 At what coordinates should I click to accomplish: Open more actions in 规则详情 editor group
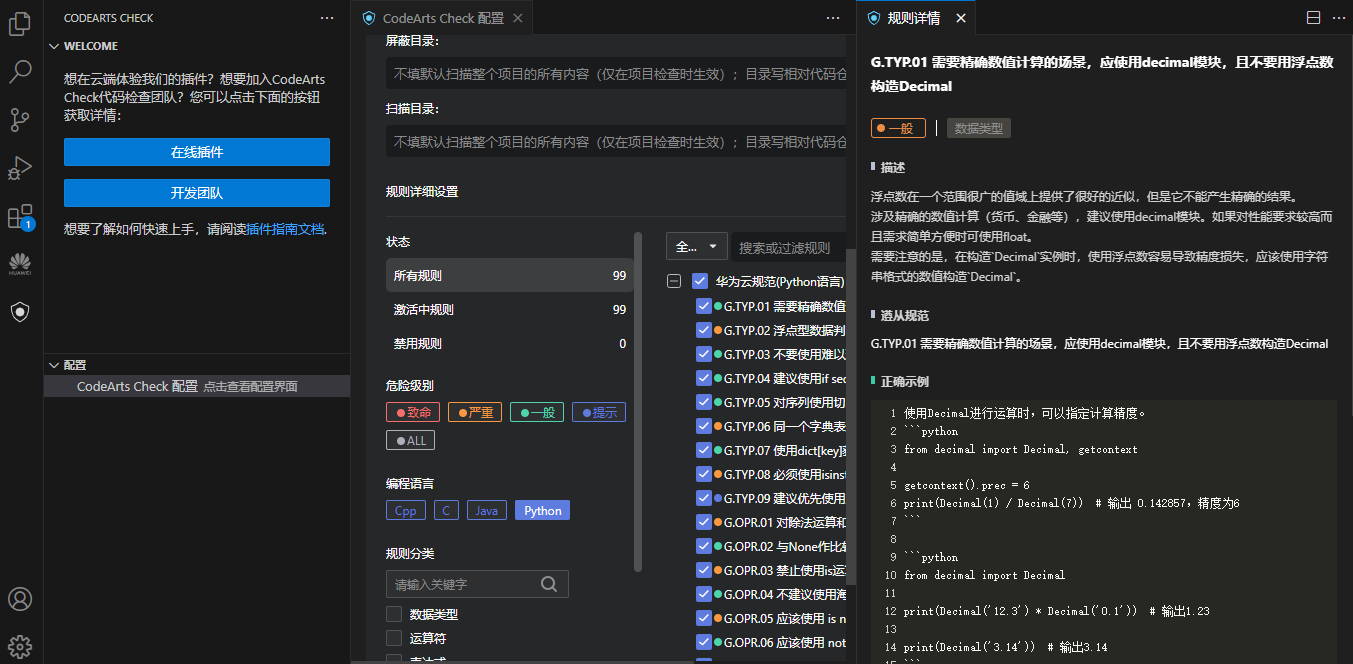[1337, 18]
